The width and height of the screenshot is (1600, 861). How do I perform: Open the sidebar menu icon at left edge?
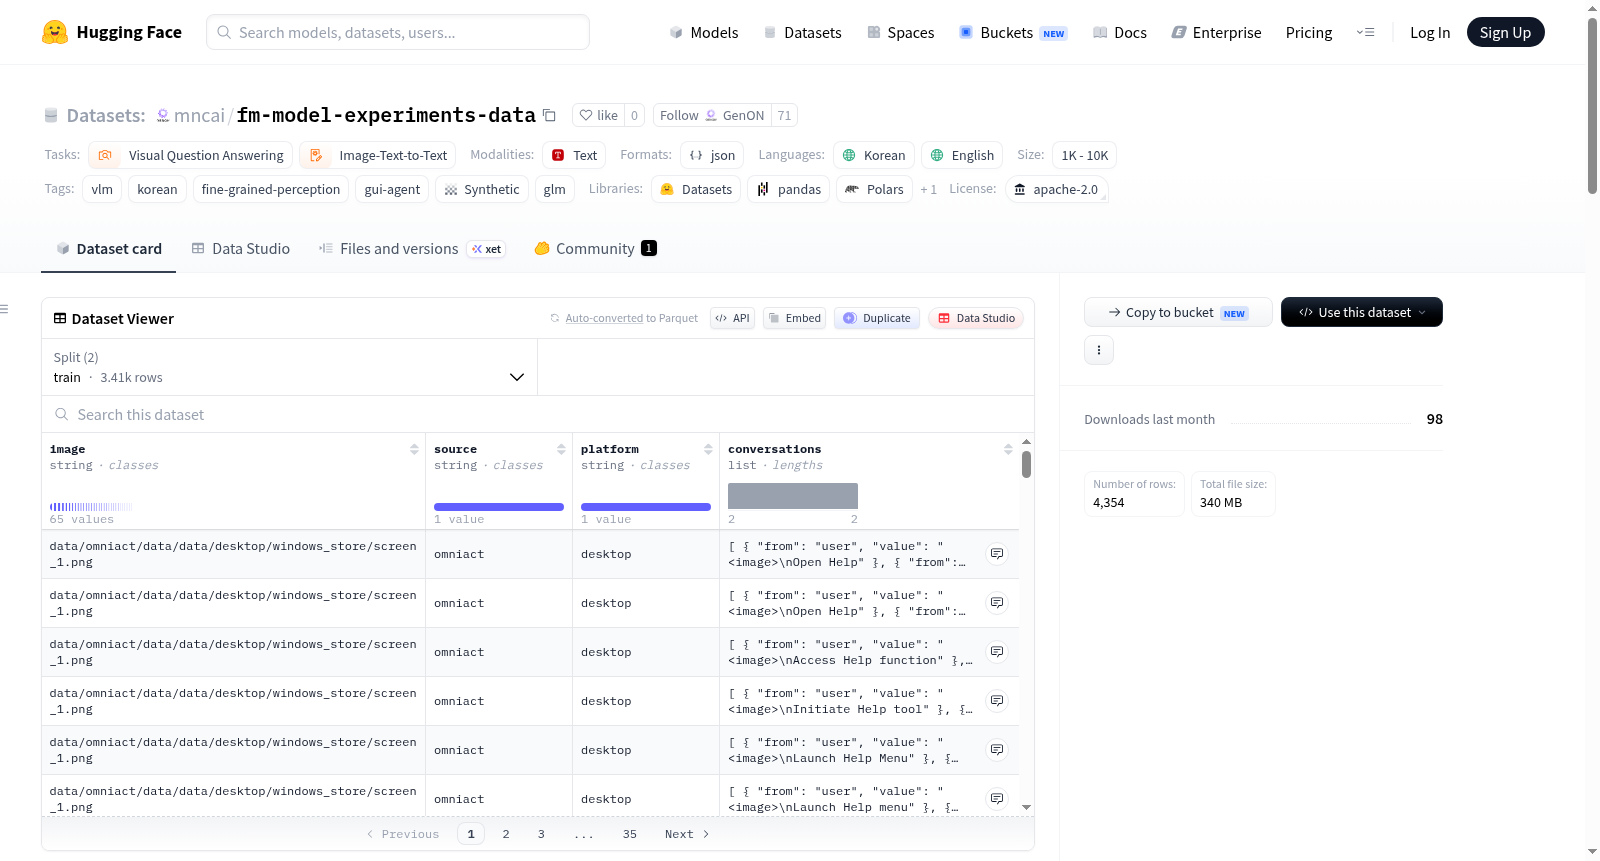pyautogui.click(x=4, y=309)
